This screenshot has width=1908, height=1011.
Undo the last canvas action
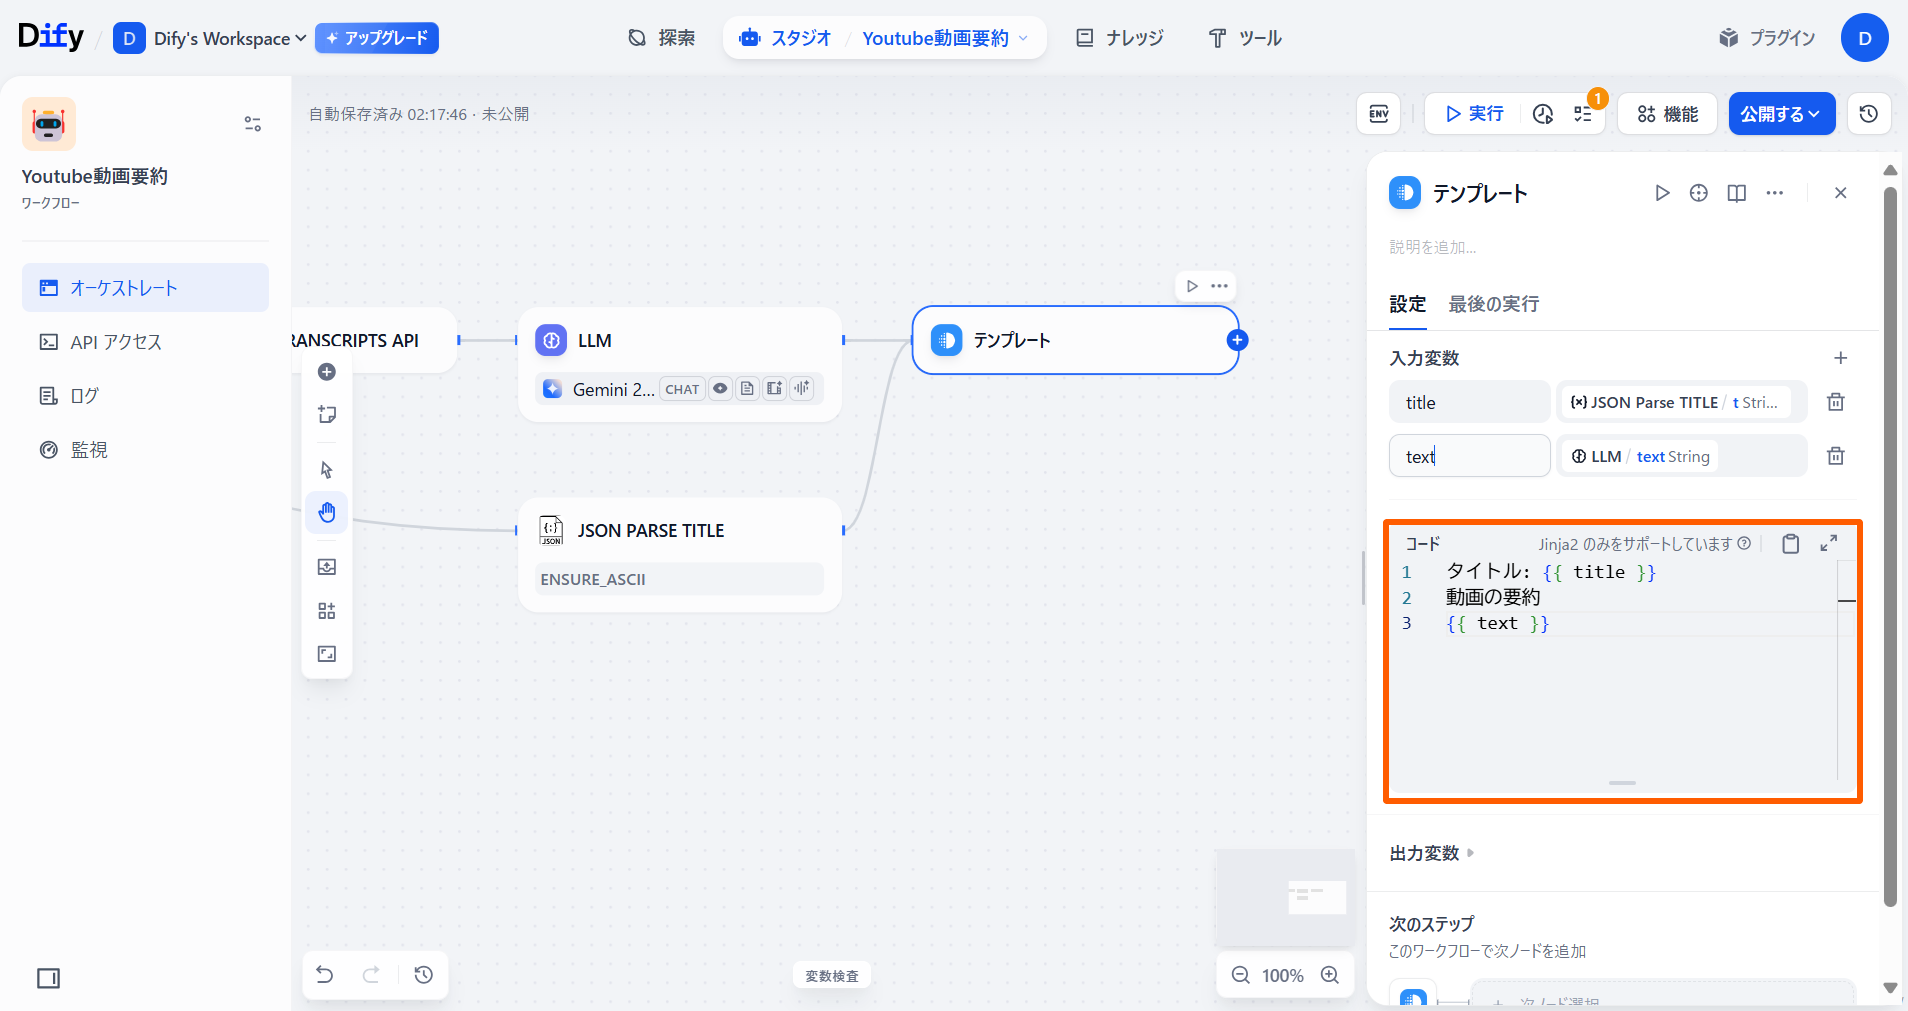325,974
